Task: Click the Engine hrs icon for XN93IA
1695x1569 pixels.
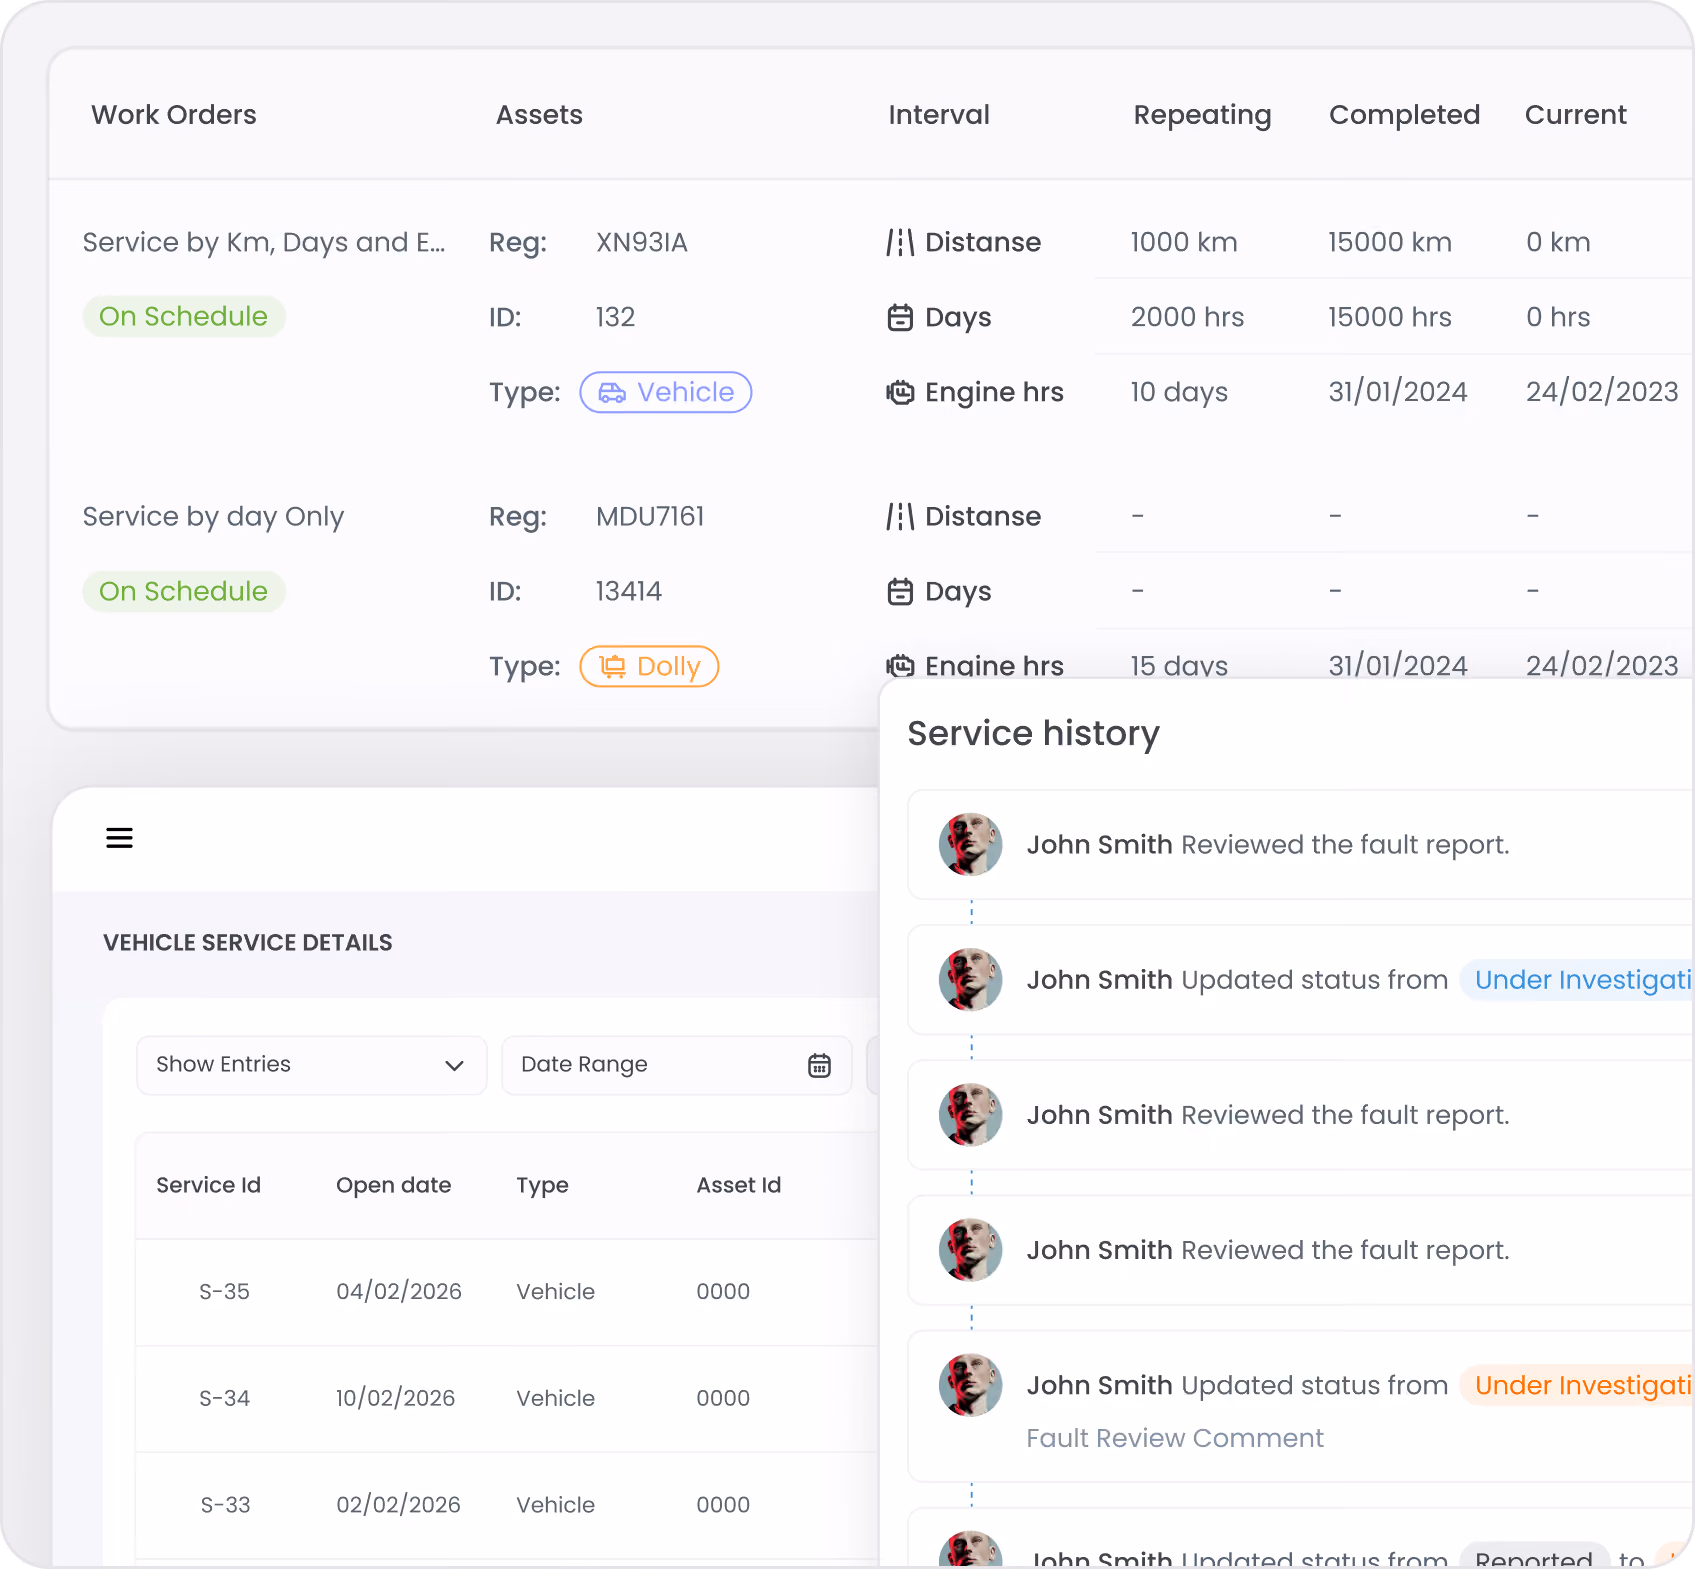Action: (x=900, y=392)
